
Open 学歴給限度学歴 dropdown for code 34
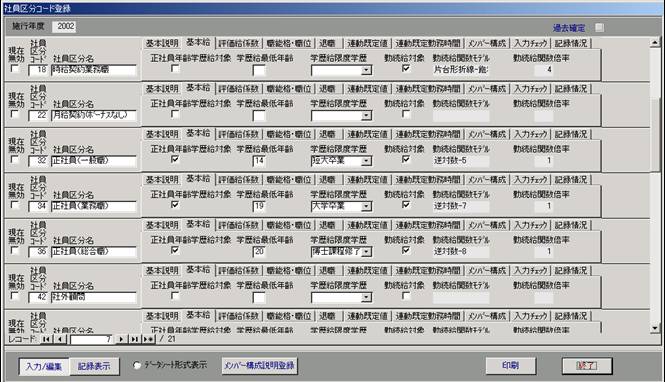366,206
